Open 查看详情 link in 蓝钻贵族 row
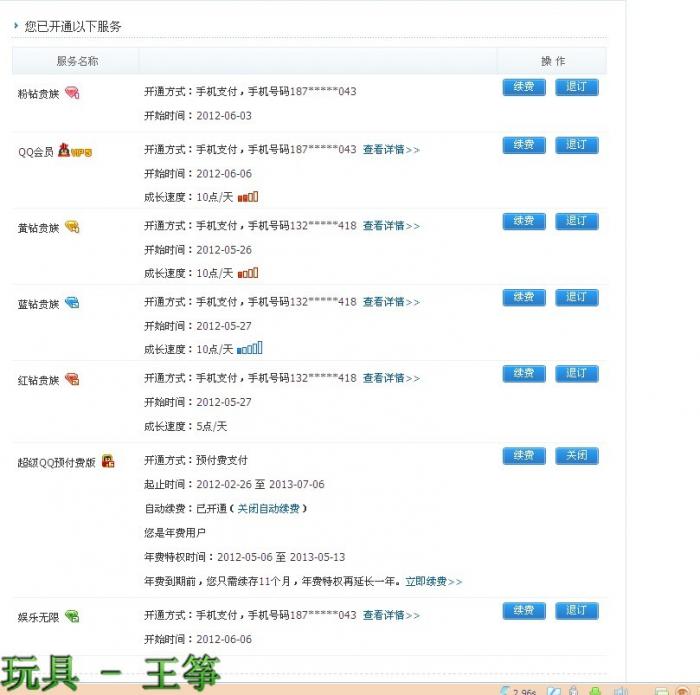The height and width of the screenshot is (695, 700). click(x=391, y=302)
